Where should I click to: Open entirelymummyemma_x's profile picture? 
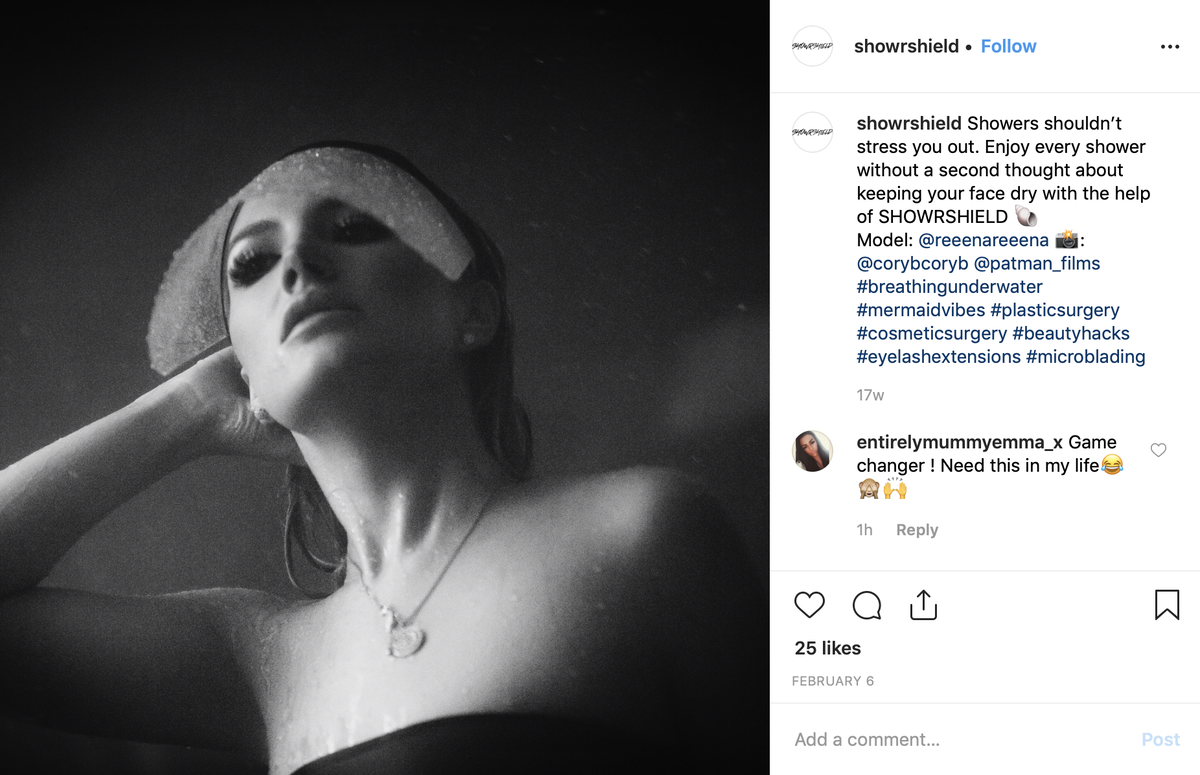pyautogui.click(x=812, y=451)
